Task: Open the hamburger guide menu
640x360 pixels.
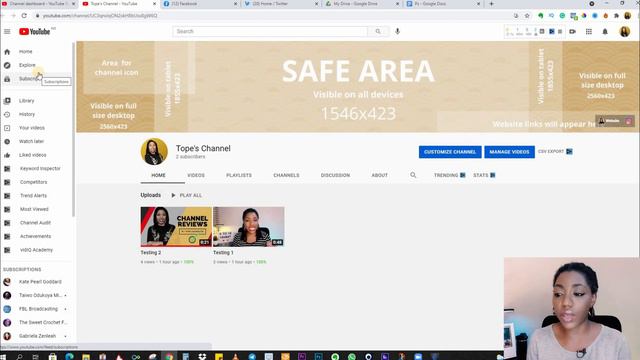Action: click(x=7, y=31)
